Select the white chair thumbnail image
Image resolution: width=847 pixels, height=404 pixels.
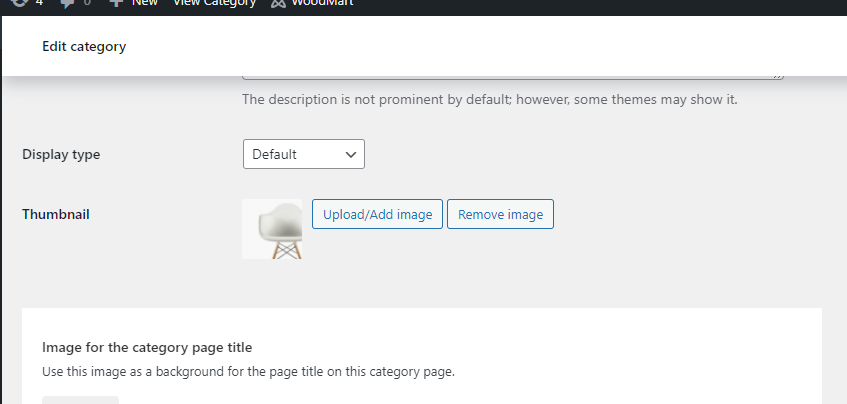[x=272, y=229]
